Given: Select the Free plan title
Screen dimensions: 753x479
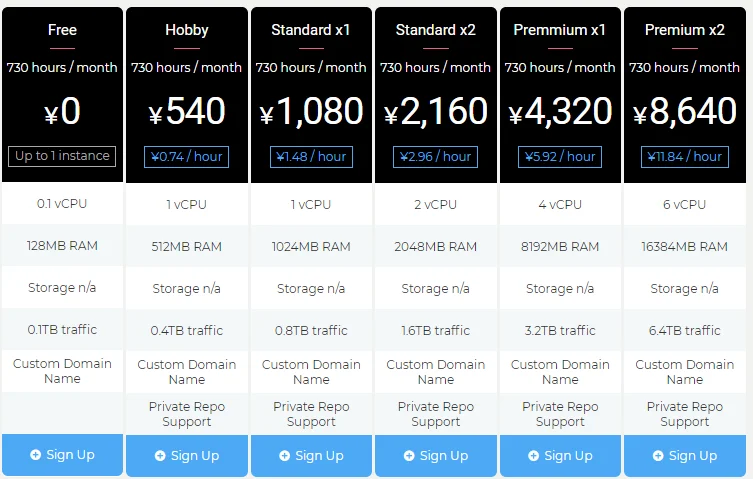Looking at the screenshot, I should pyautogui.click(x=62, y=30).
